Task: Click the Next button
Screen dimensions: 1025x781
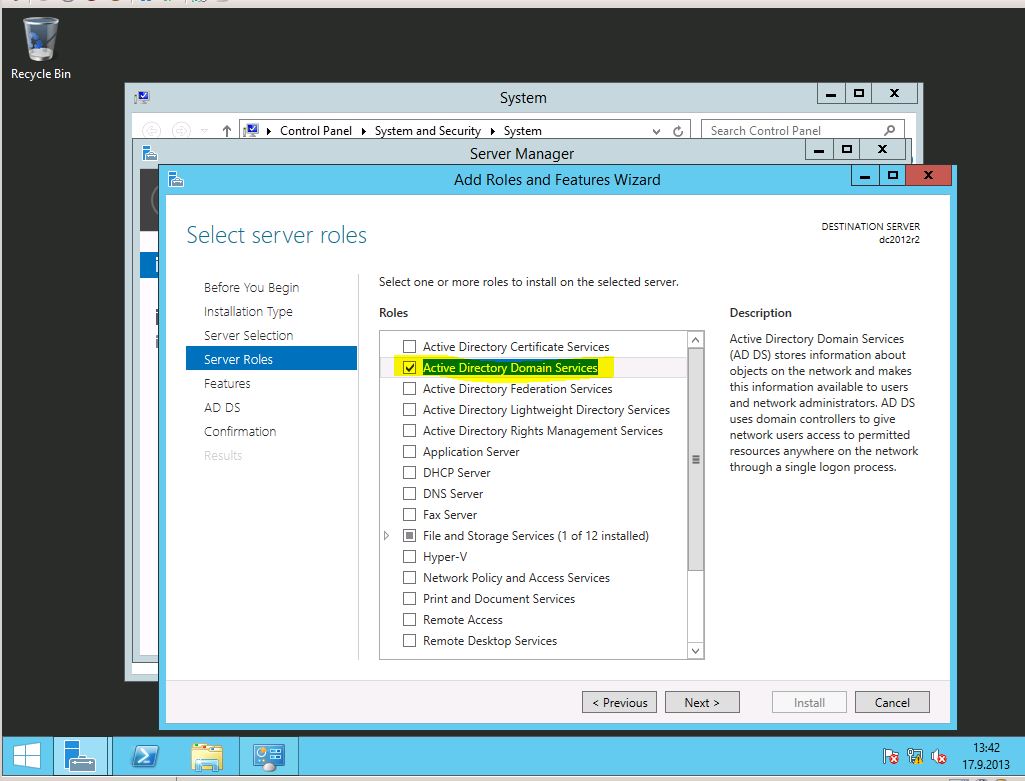Action: point(702,703)
